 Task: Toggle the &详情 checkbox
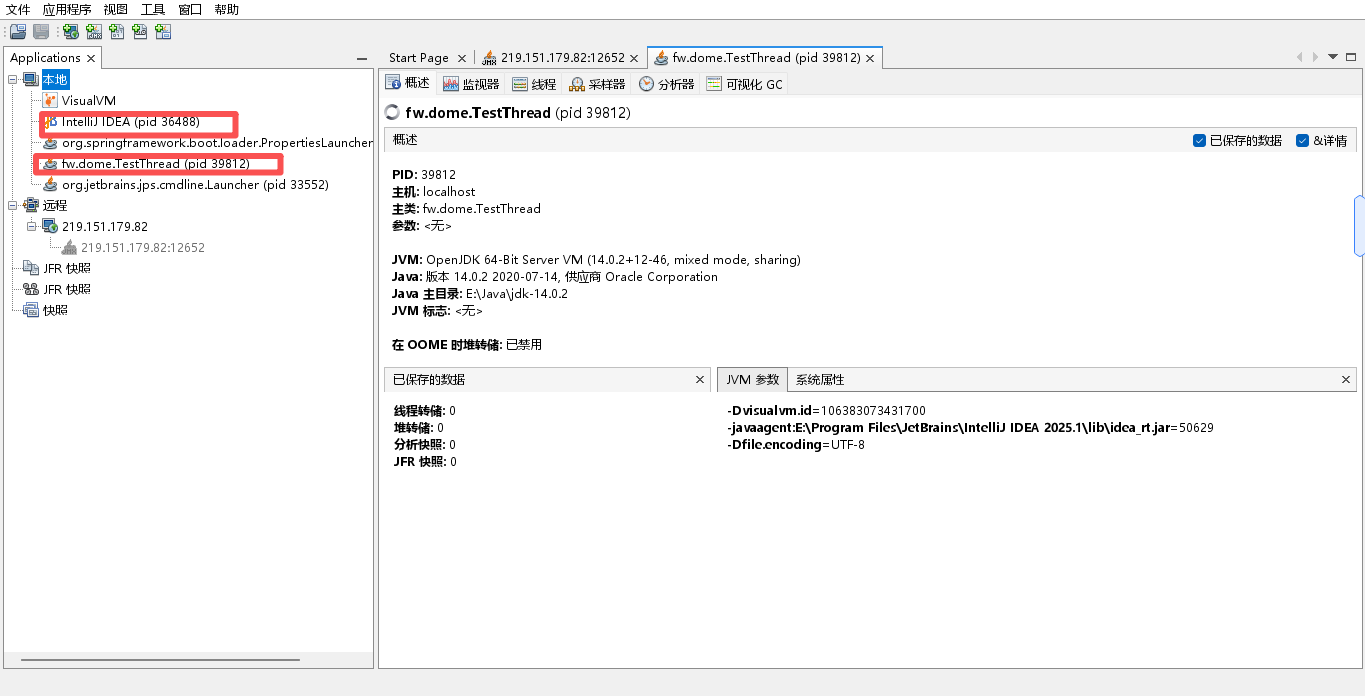click(1302, 140)
